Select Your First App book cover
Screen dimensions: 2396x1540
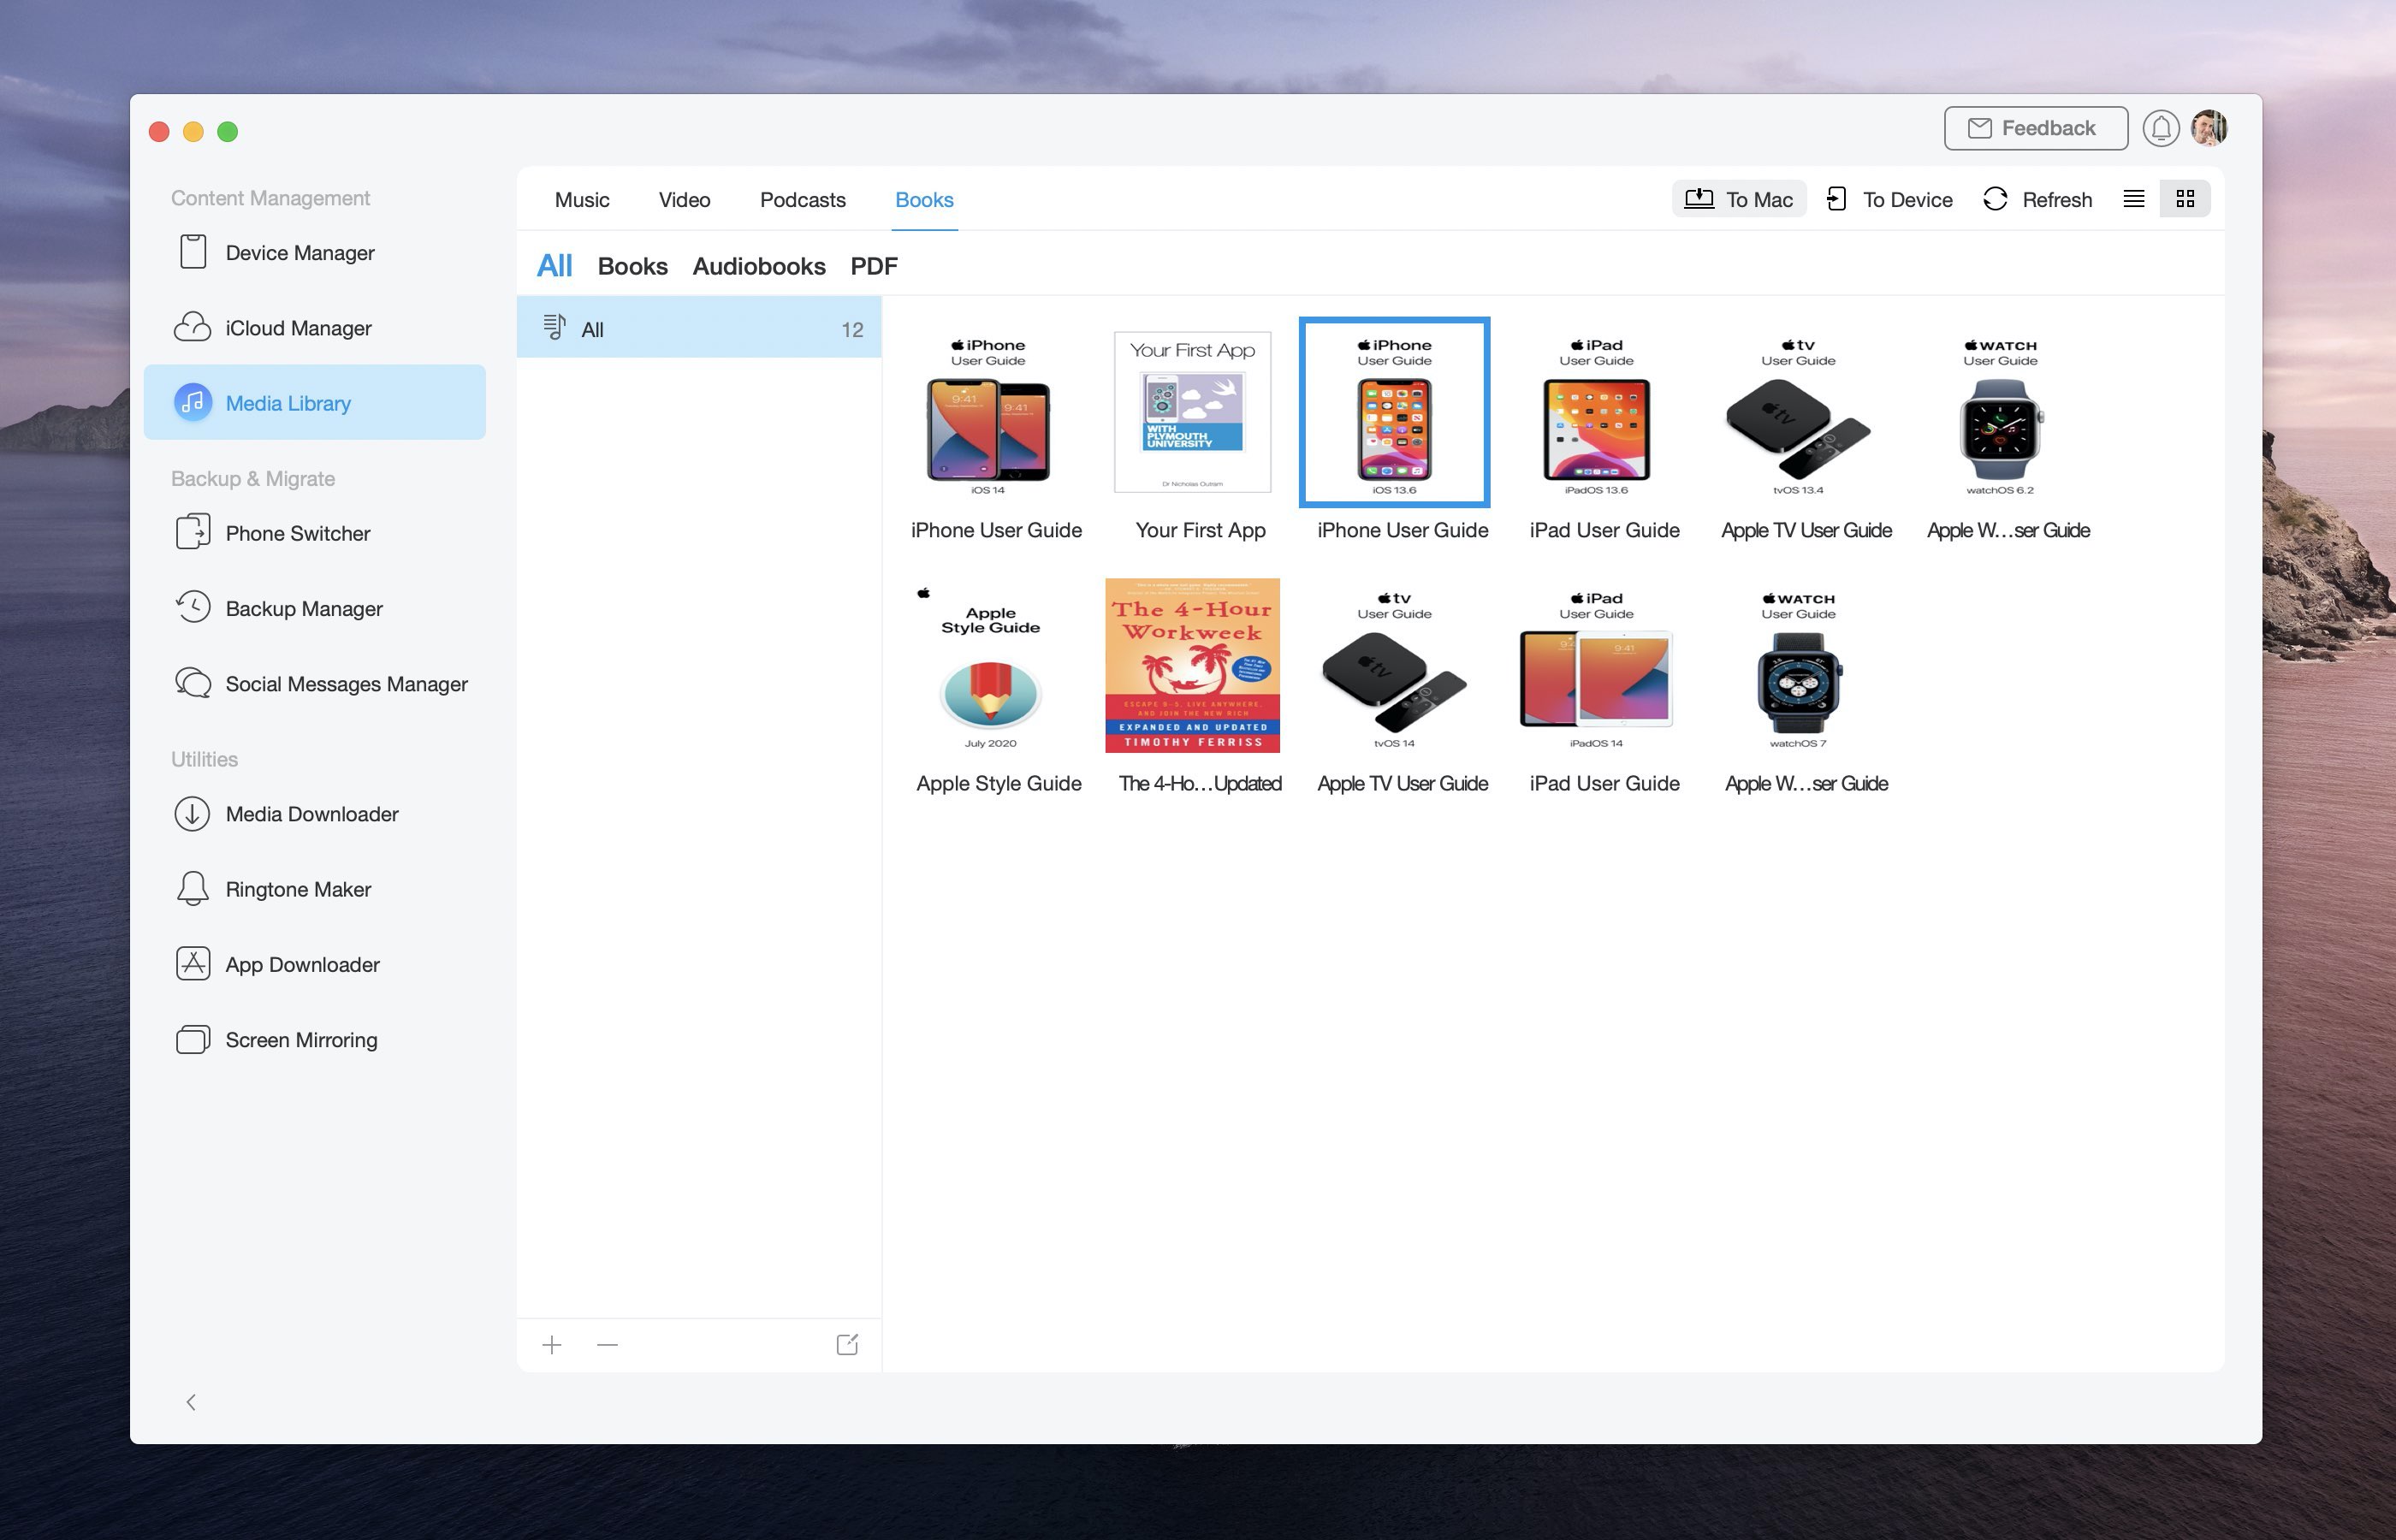click(1192, 413)
